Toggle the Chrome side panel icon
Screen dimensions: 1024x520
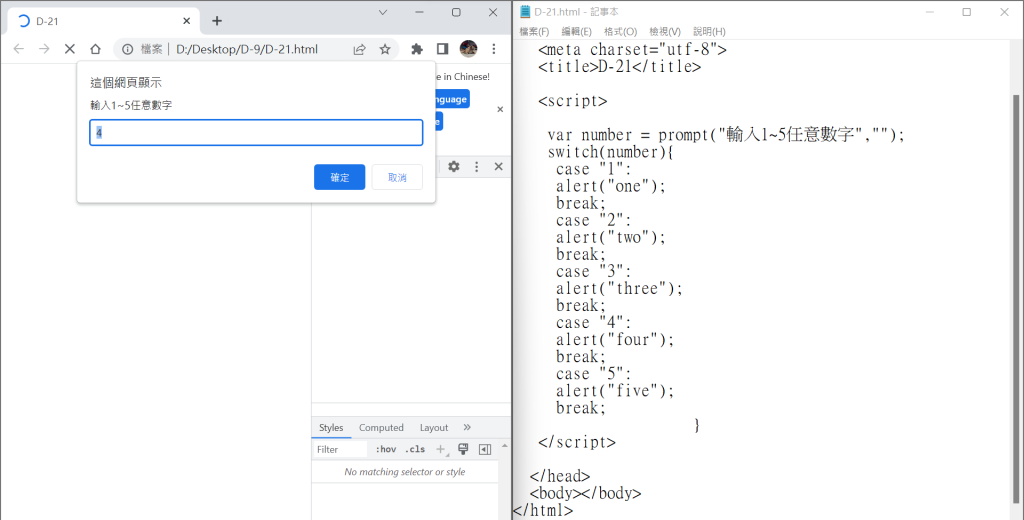point(442,49)
